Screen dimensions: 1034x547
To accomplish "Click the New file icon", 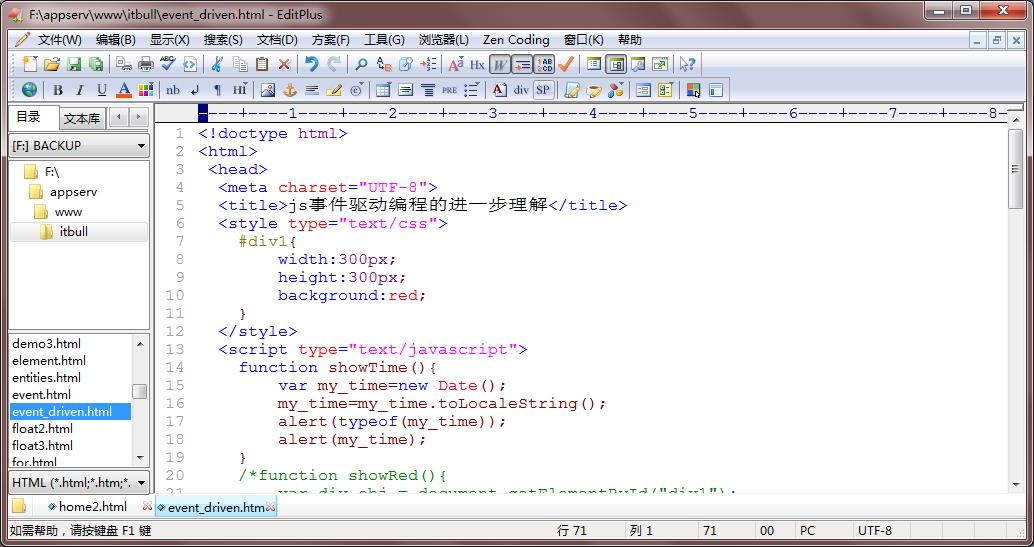I will click(x=30, y=64).
